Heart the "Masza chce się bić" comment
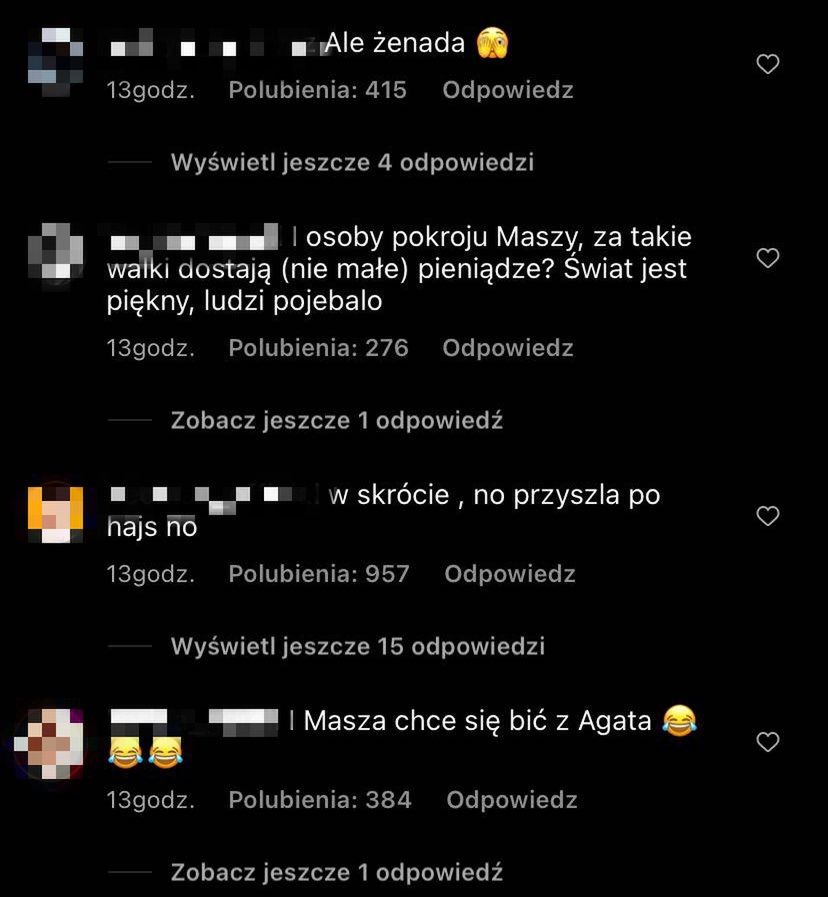 tap(768, 742)
